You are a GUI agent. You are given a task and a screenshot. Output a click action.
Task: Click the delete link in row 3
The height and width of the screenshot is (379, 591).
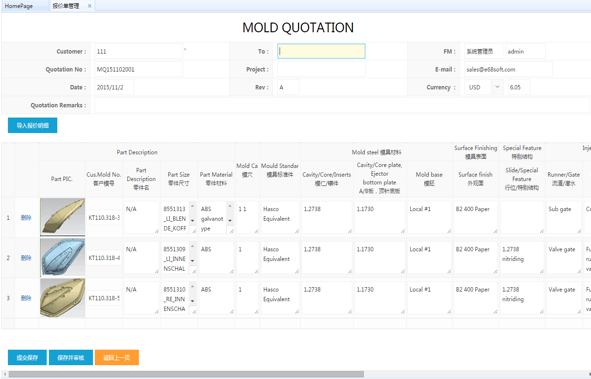point(26,298)
